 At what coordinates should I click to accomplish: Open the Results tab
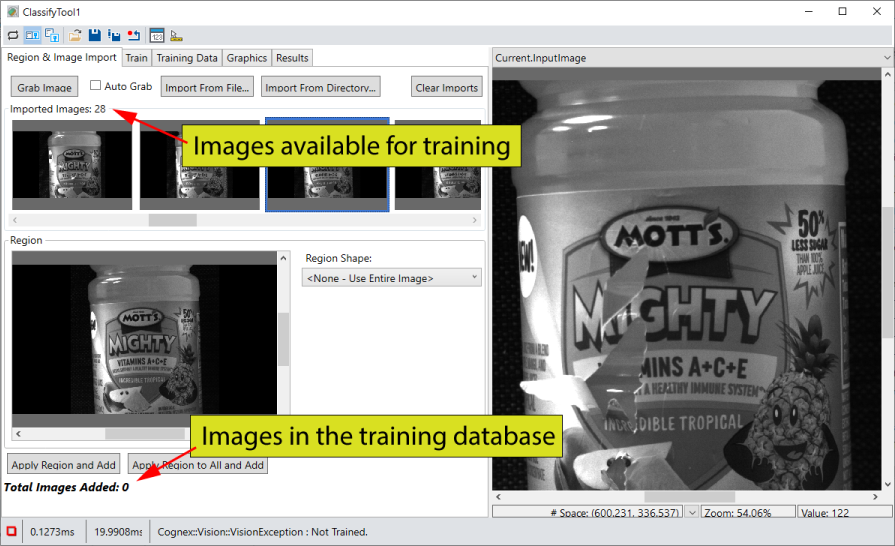tap(292, 58)
